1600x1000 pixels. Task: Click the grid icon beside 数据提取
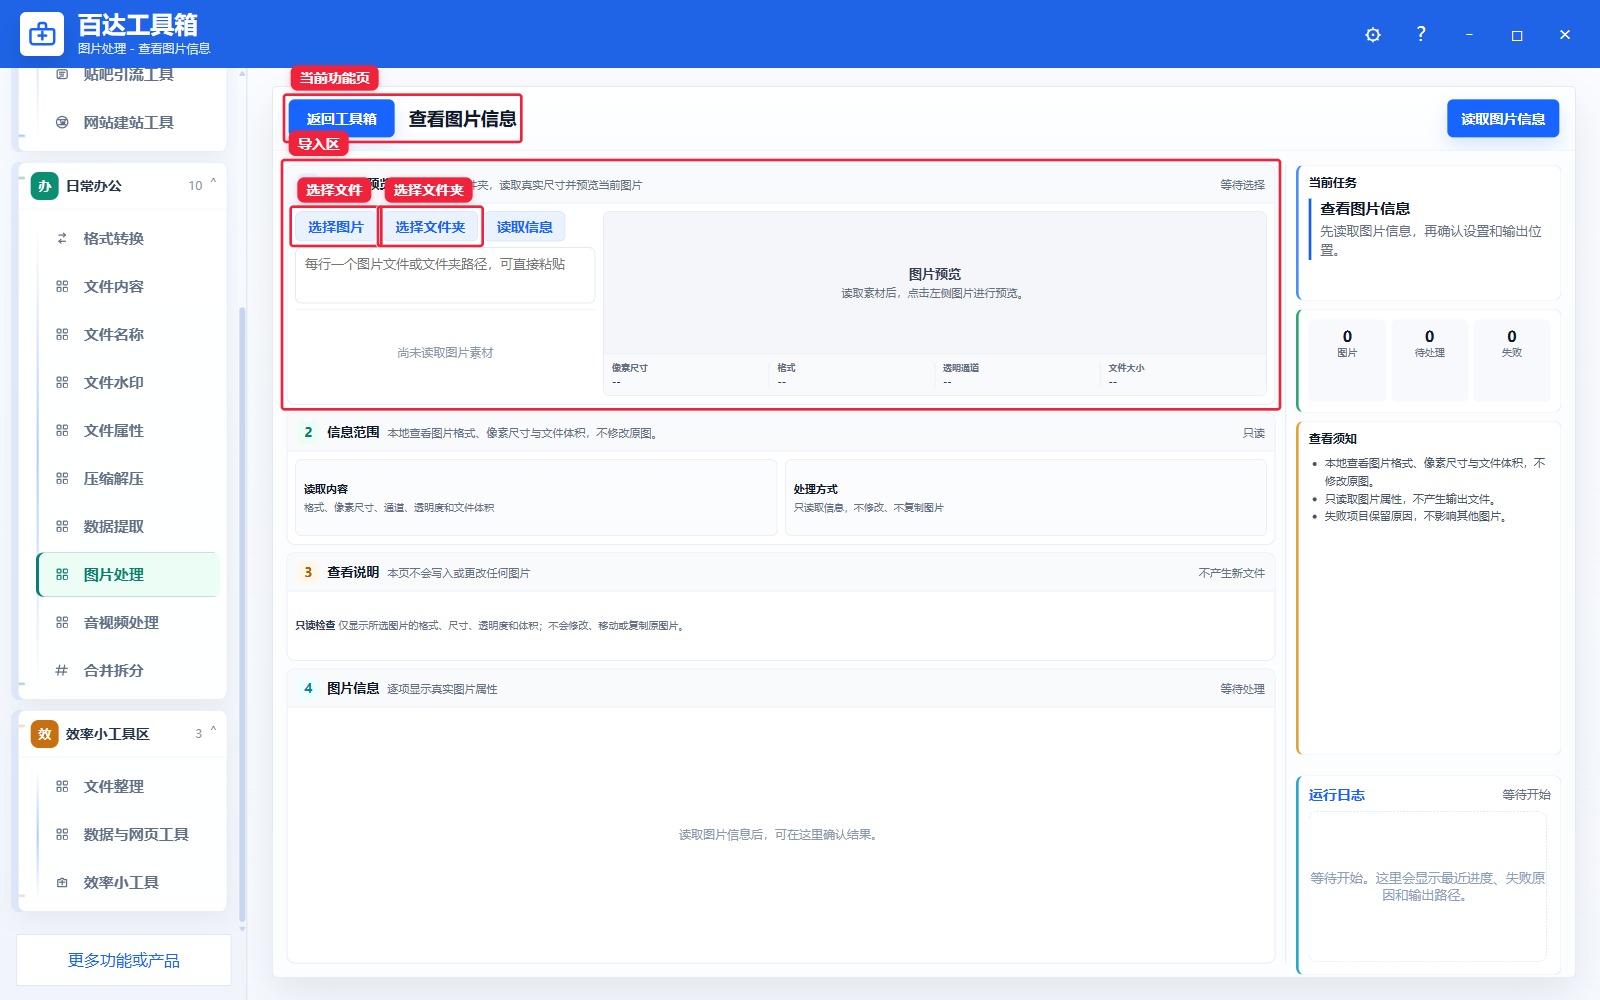pos(62,527)
